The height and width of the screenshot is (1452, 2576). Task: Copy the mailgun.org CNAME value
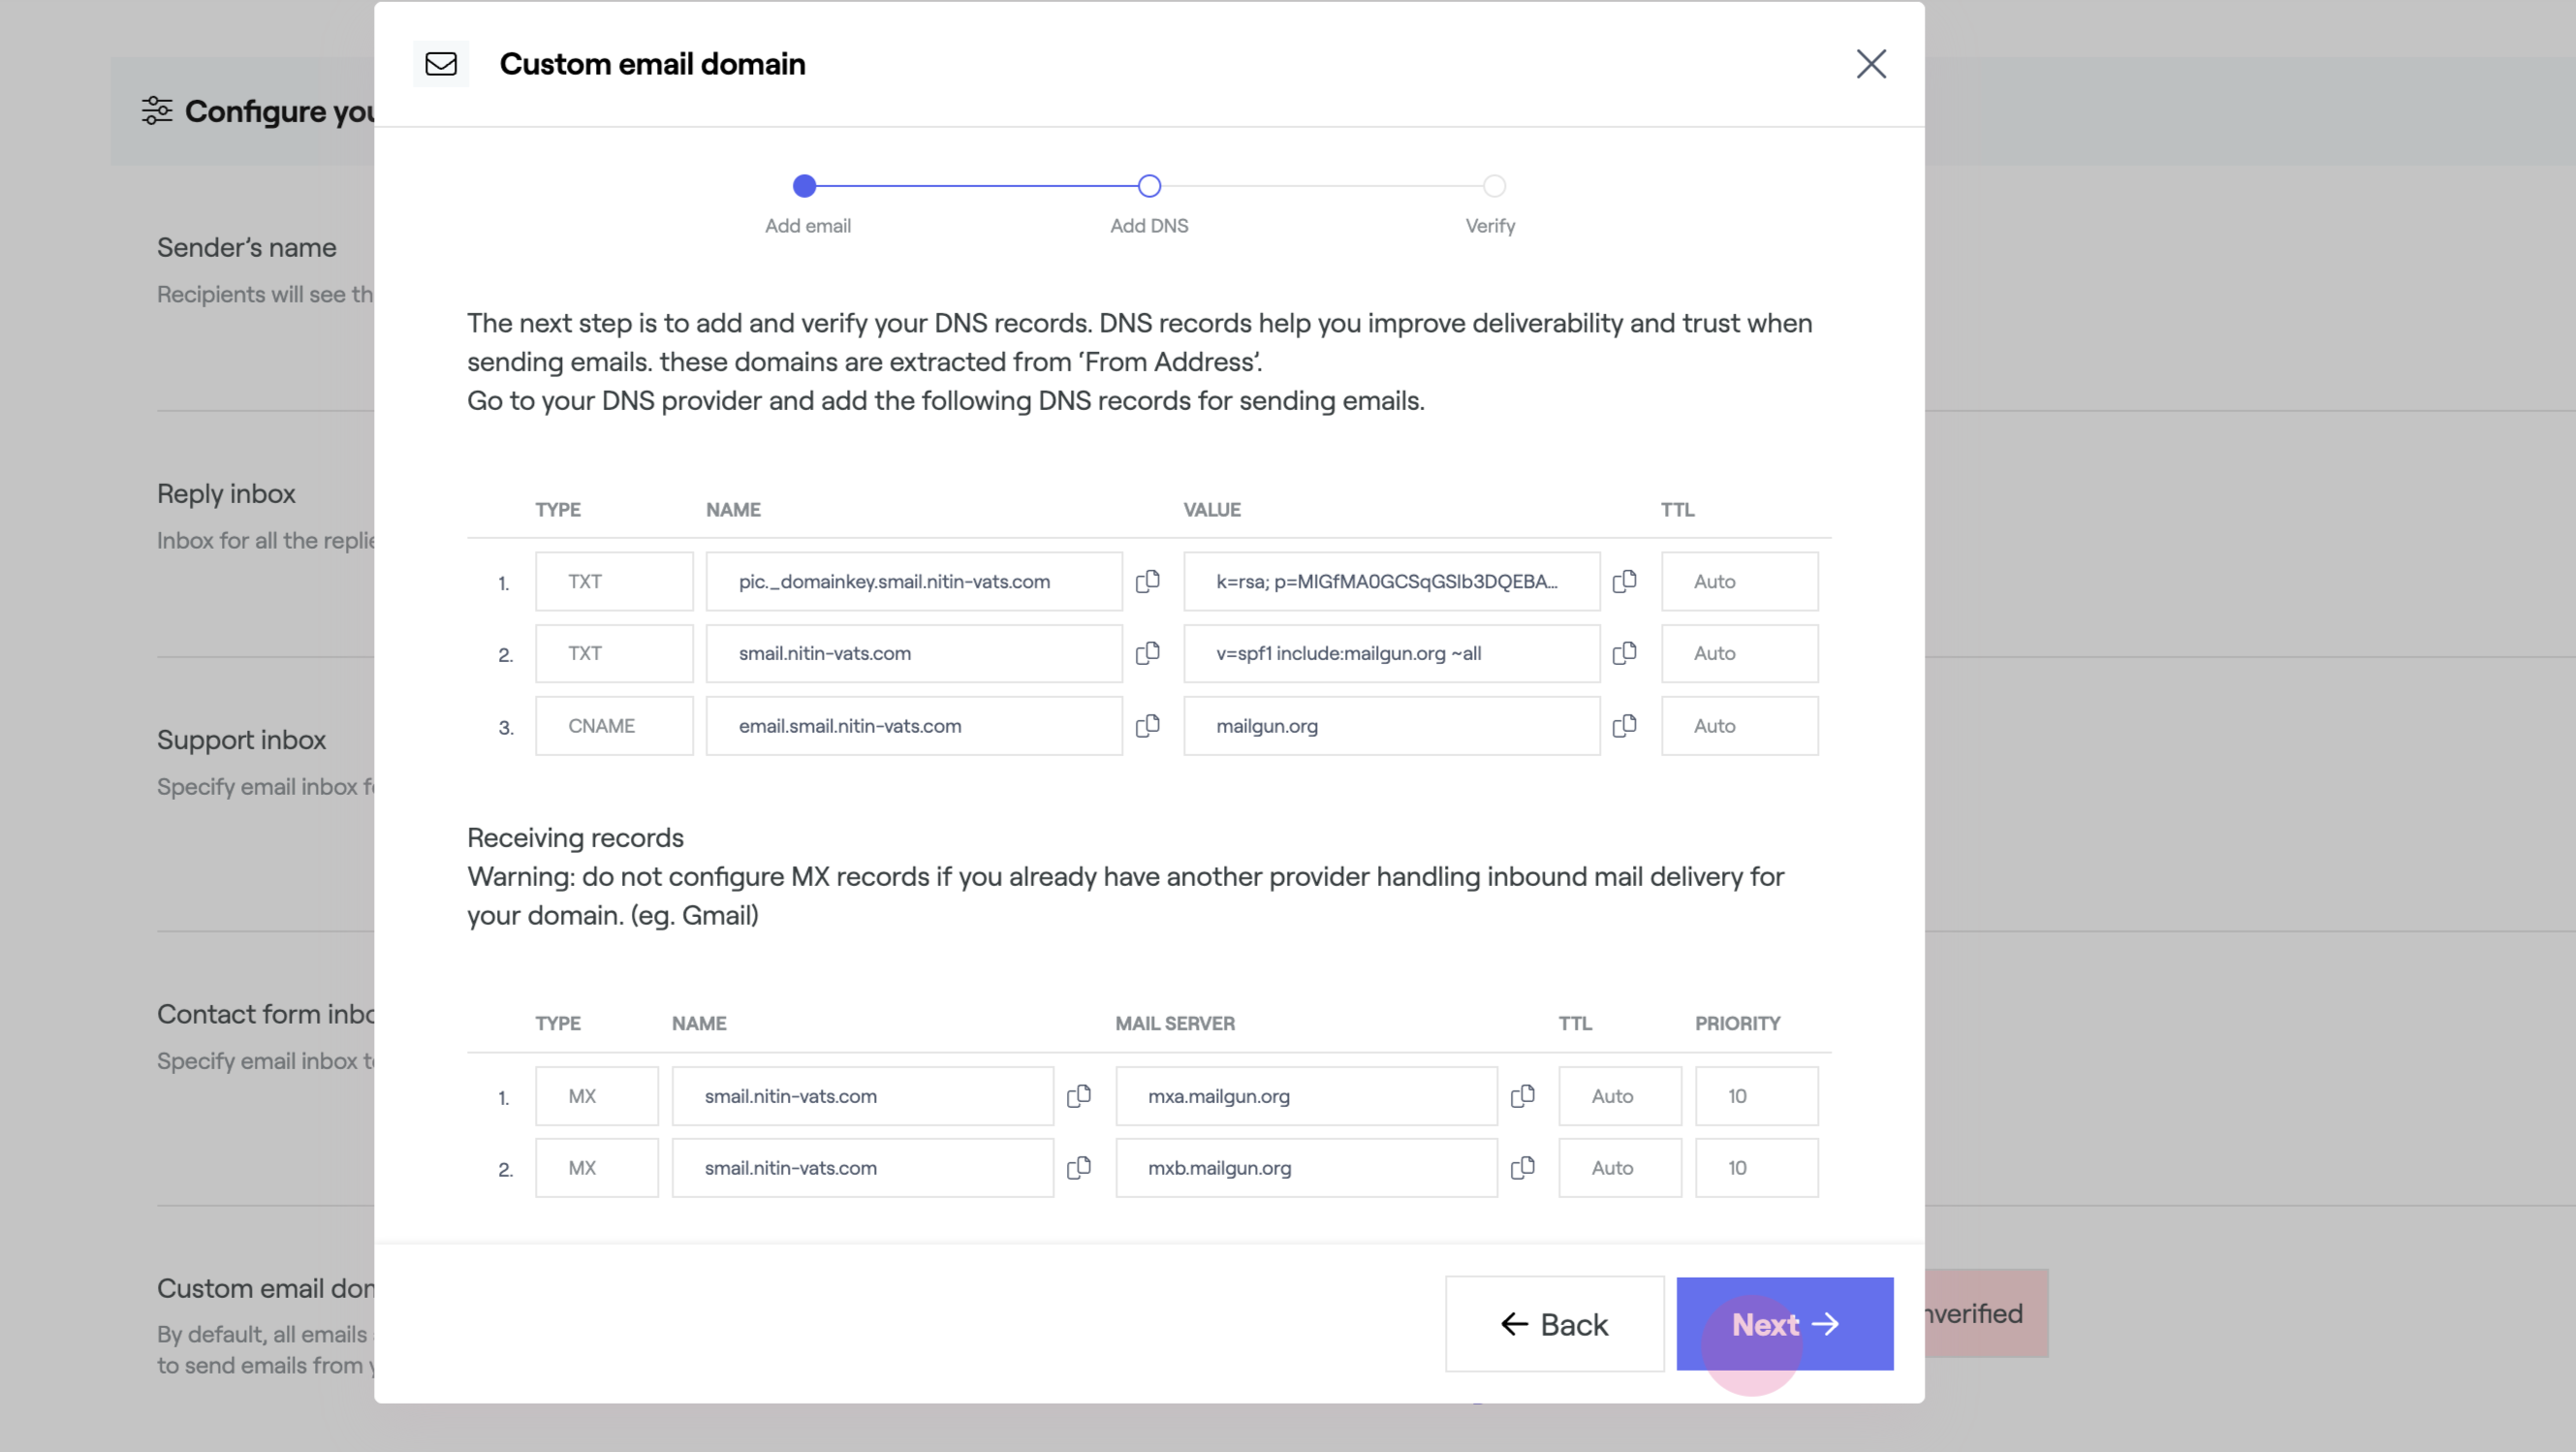click(x=1625, y=726)
